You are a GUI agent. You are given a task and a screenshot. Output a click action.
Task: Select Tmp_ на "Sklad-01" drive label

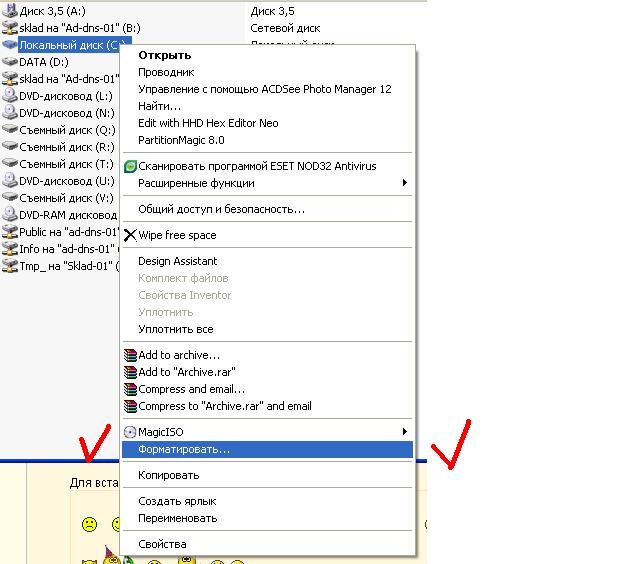coord(69,266)
